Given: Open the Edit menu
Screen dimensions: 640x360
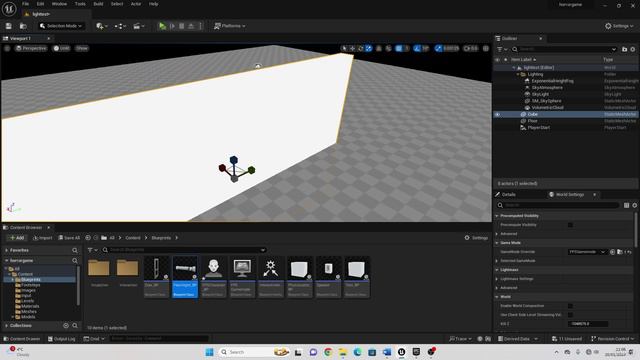Looking at the screenshot, I should click(x=40, y=4).
